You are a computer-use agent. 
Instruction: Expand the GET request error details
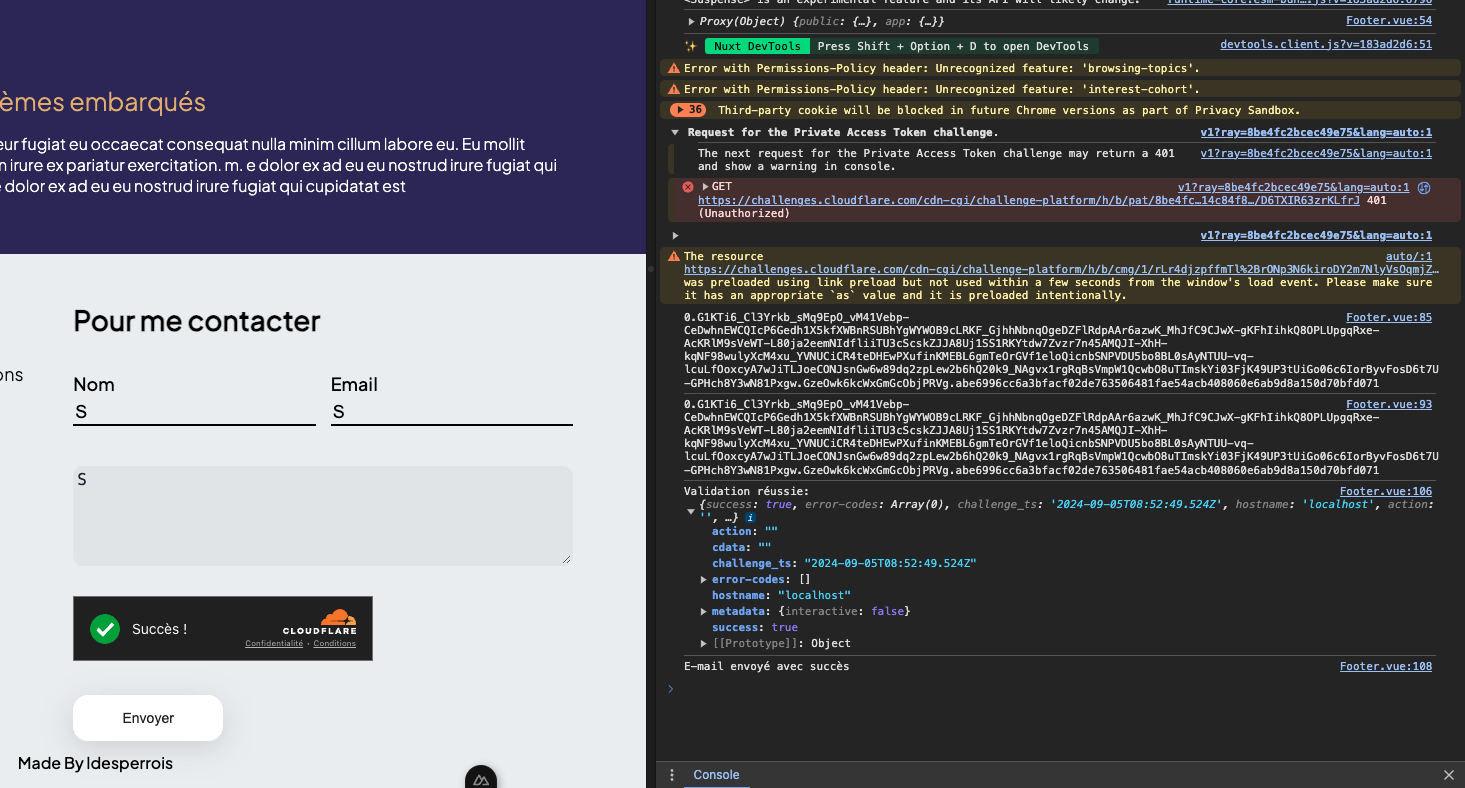705,186
